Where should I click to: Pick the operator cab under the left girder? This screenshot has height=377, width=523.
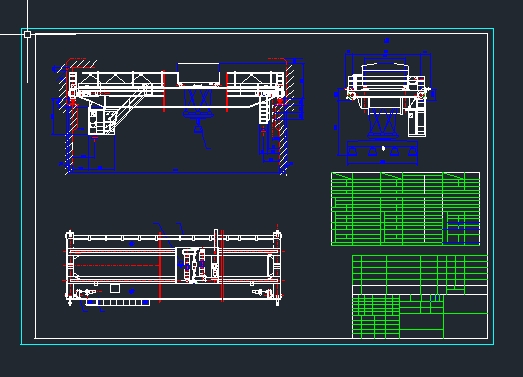tap(102, 122)
